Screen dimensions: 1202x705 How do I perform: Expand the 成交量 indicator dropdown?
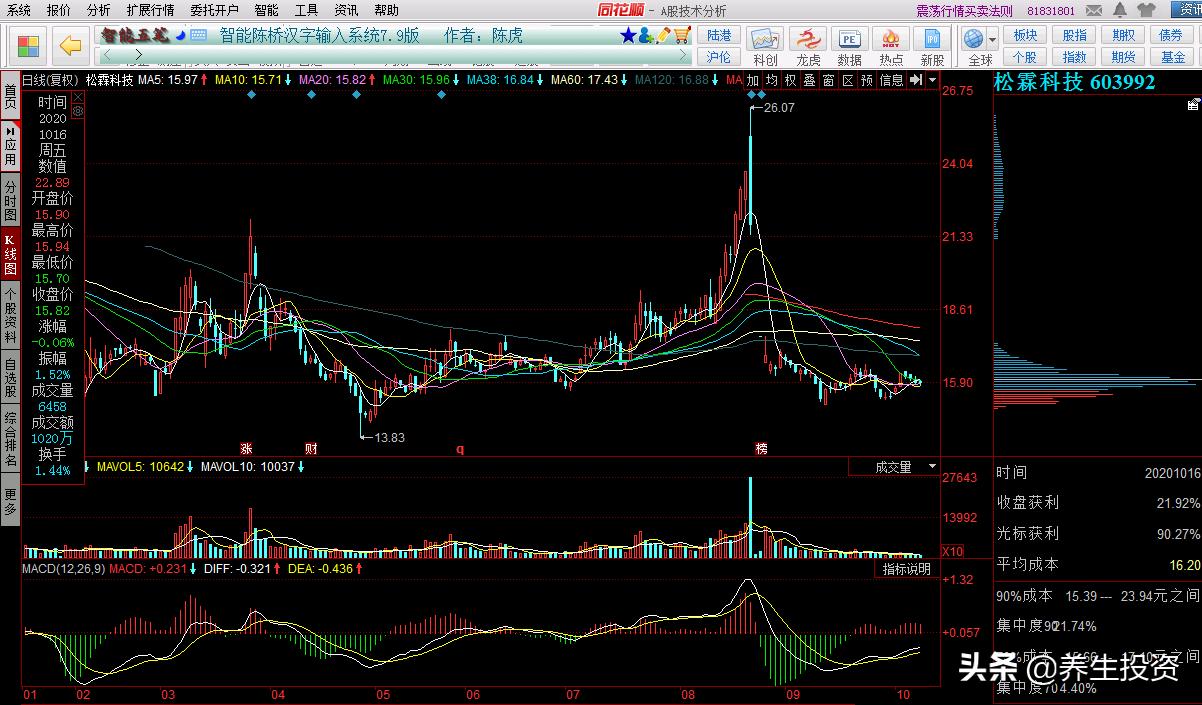coord(932,467)
